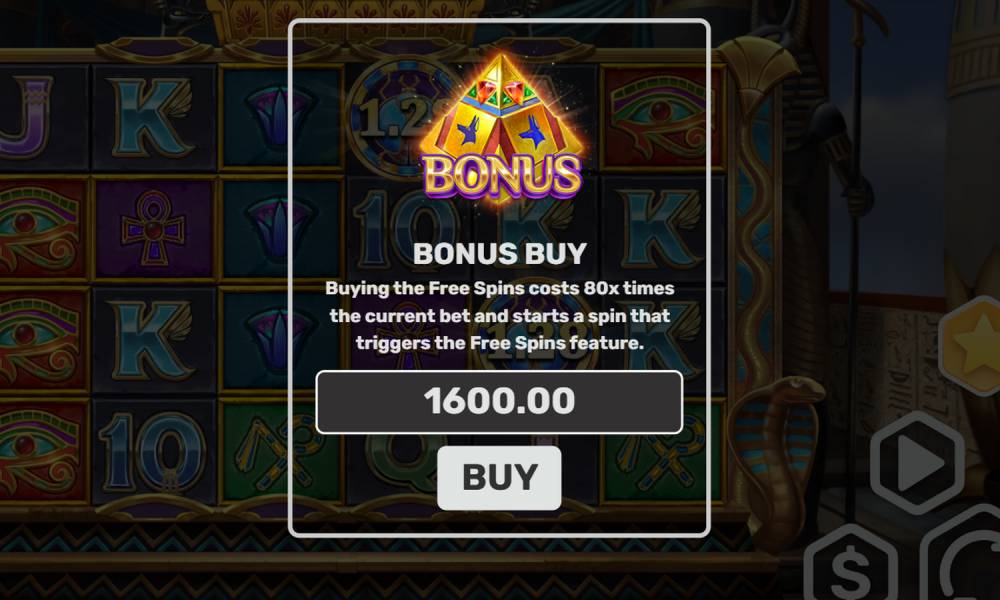Select the lotus flower symbol in the top row

point(279,118)
